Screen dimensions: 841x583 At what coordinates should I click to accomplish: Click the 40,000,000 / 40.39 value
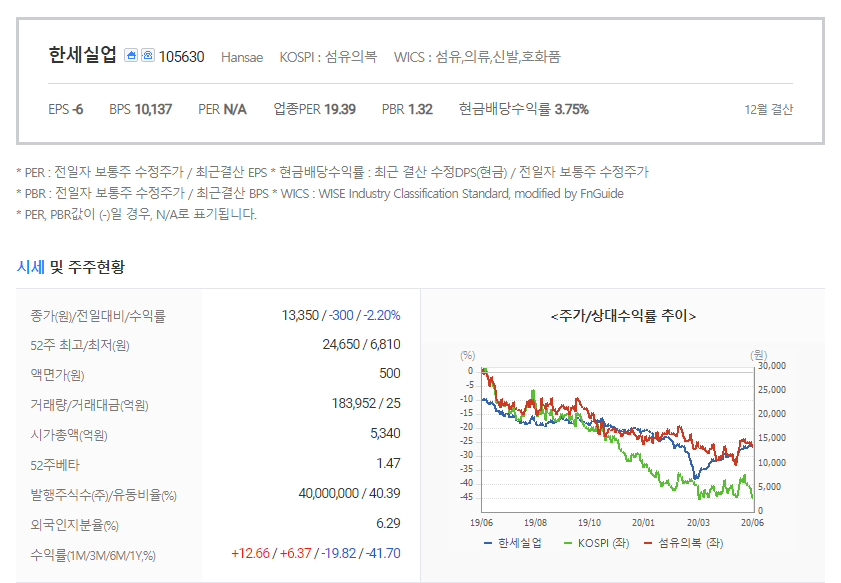350,493
